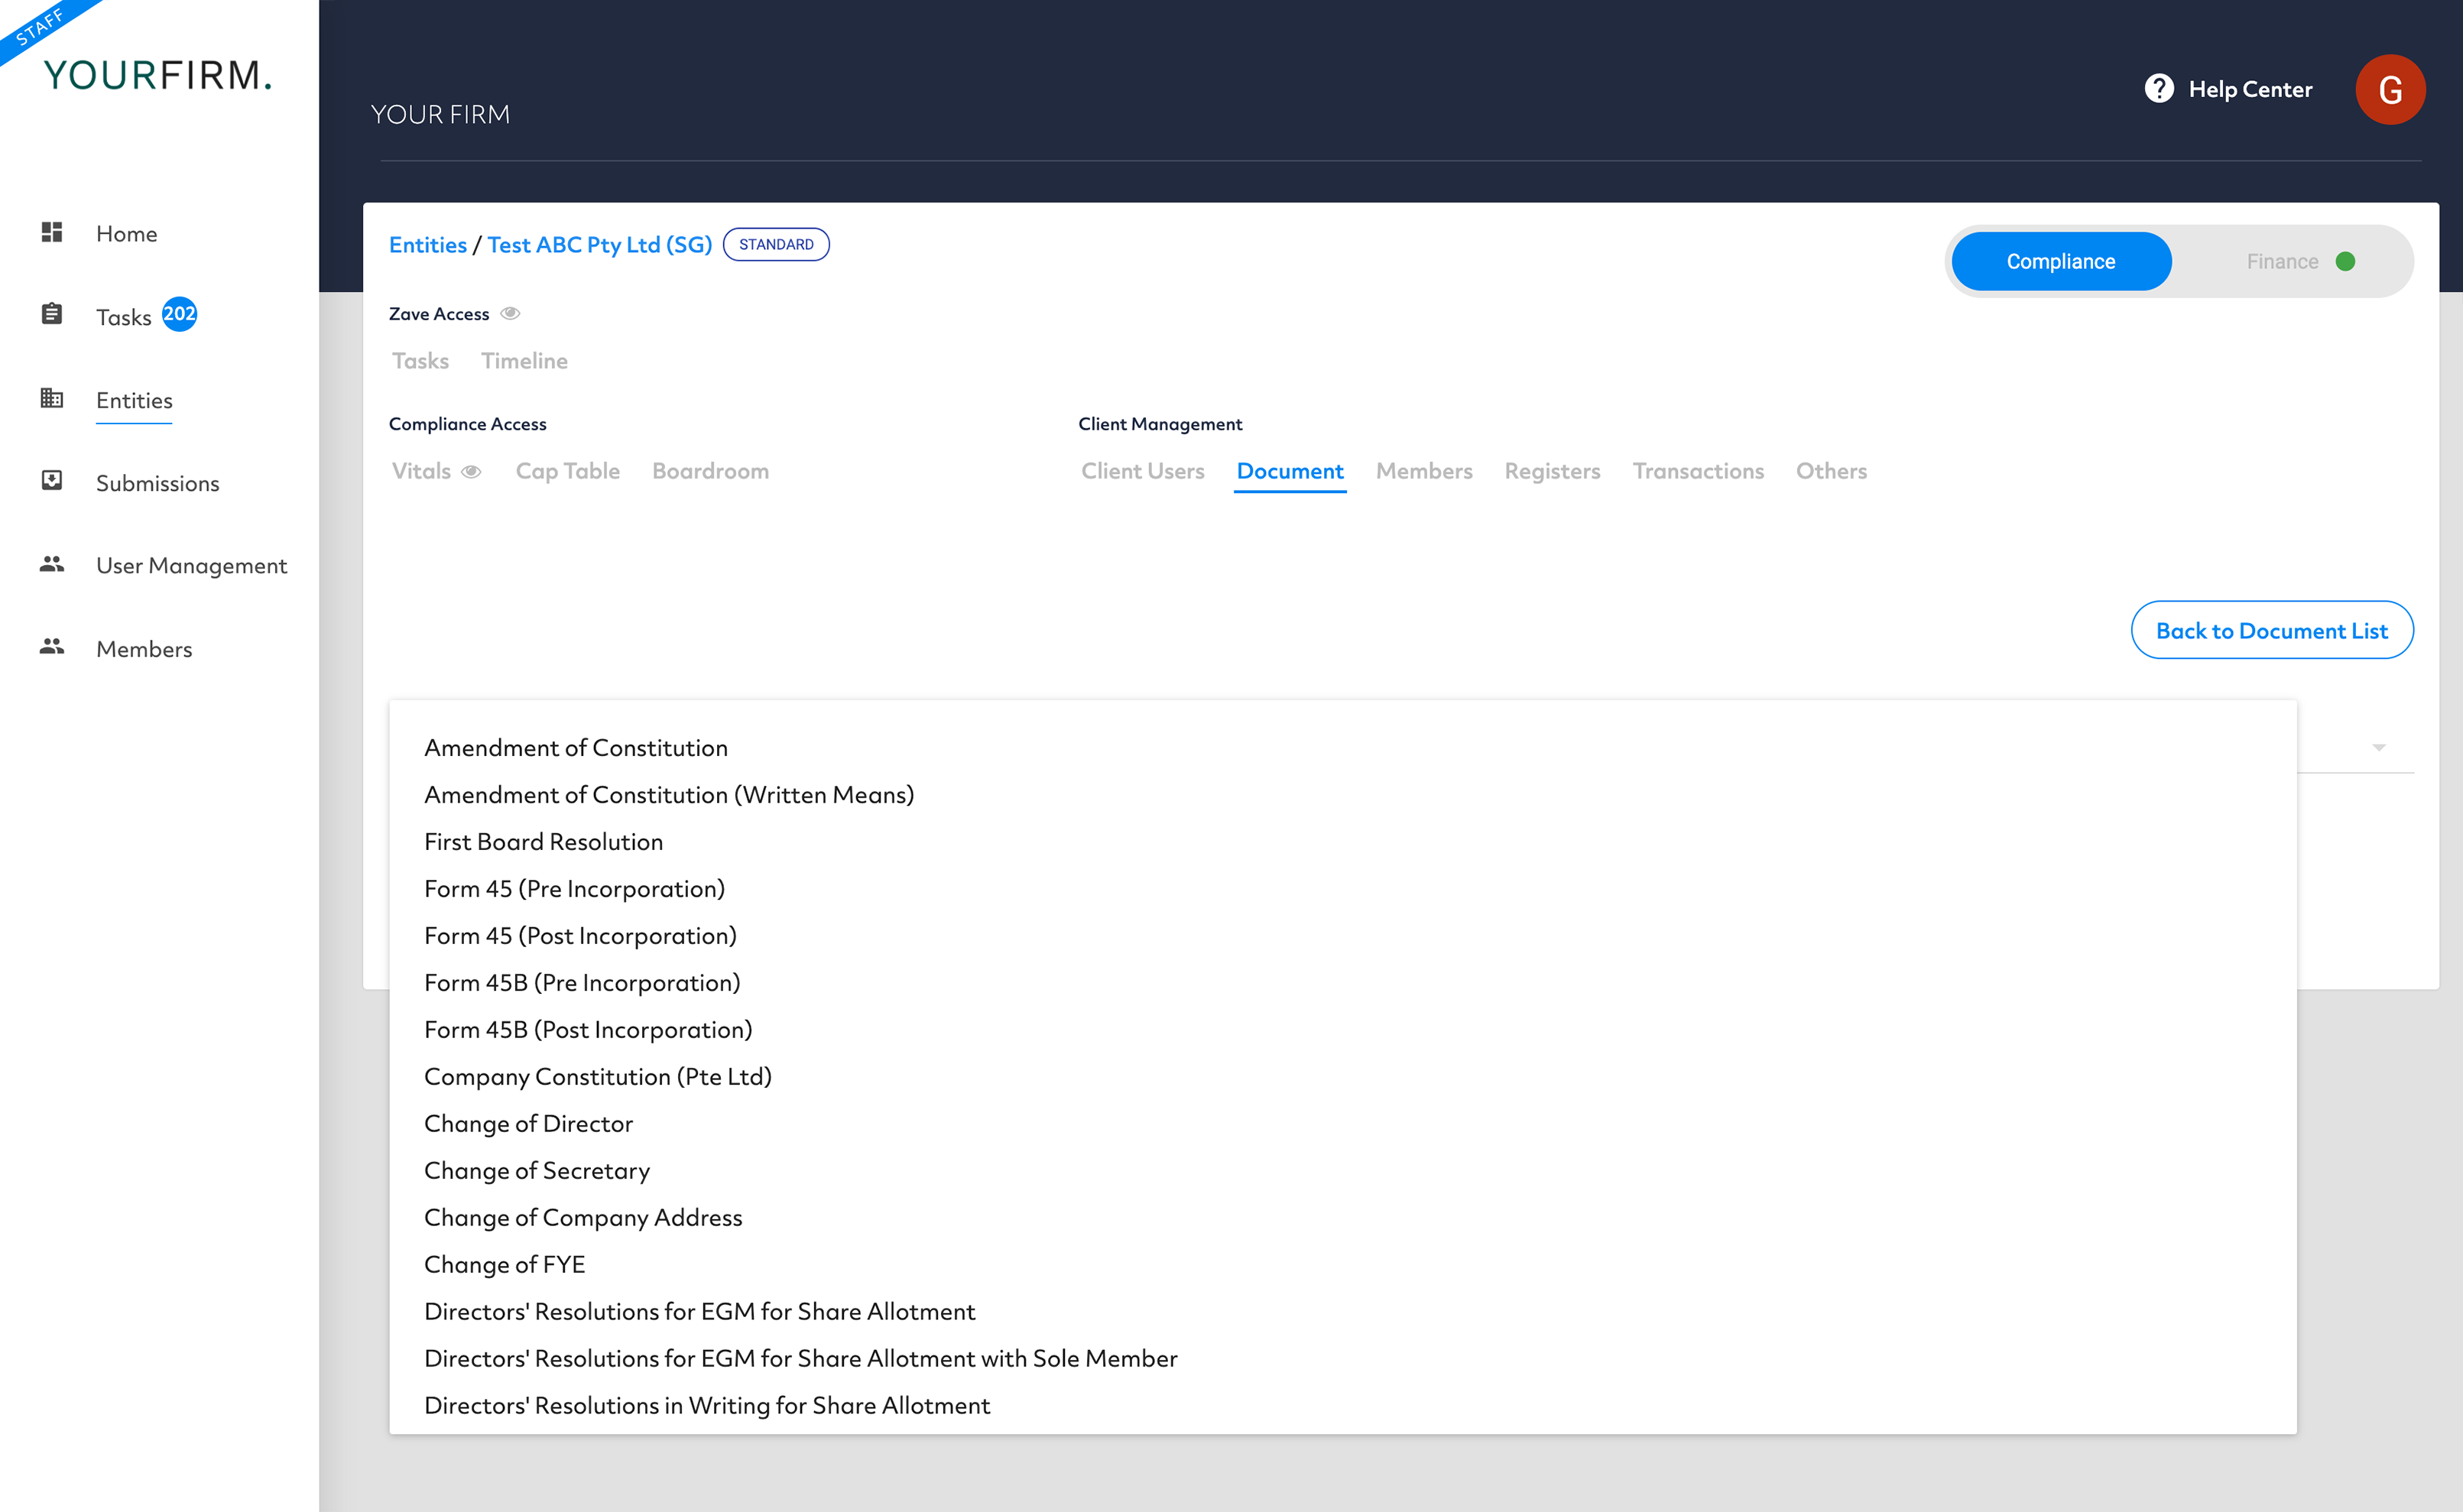Click the User Management people icon
This screenshot has width=2463, height=1512.
point(52,564)
